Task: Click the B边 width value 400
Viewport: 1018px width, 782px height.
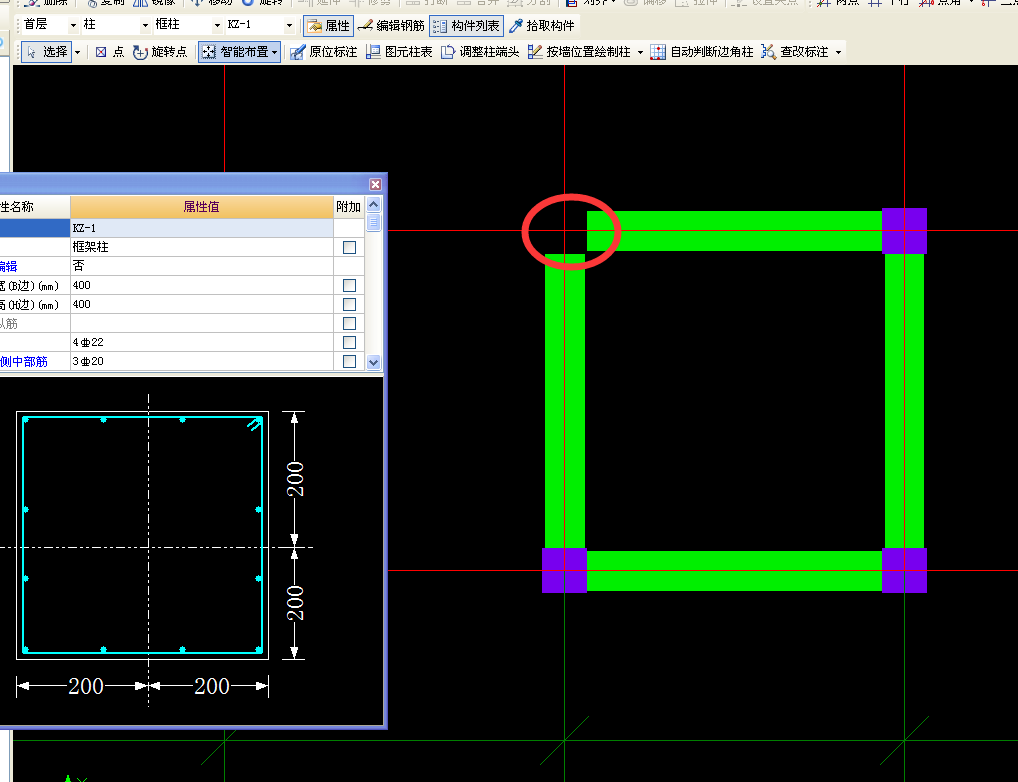Action: [202, 285]
